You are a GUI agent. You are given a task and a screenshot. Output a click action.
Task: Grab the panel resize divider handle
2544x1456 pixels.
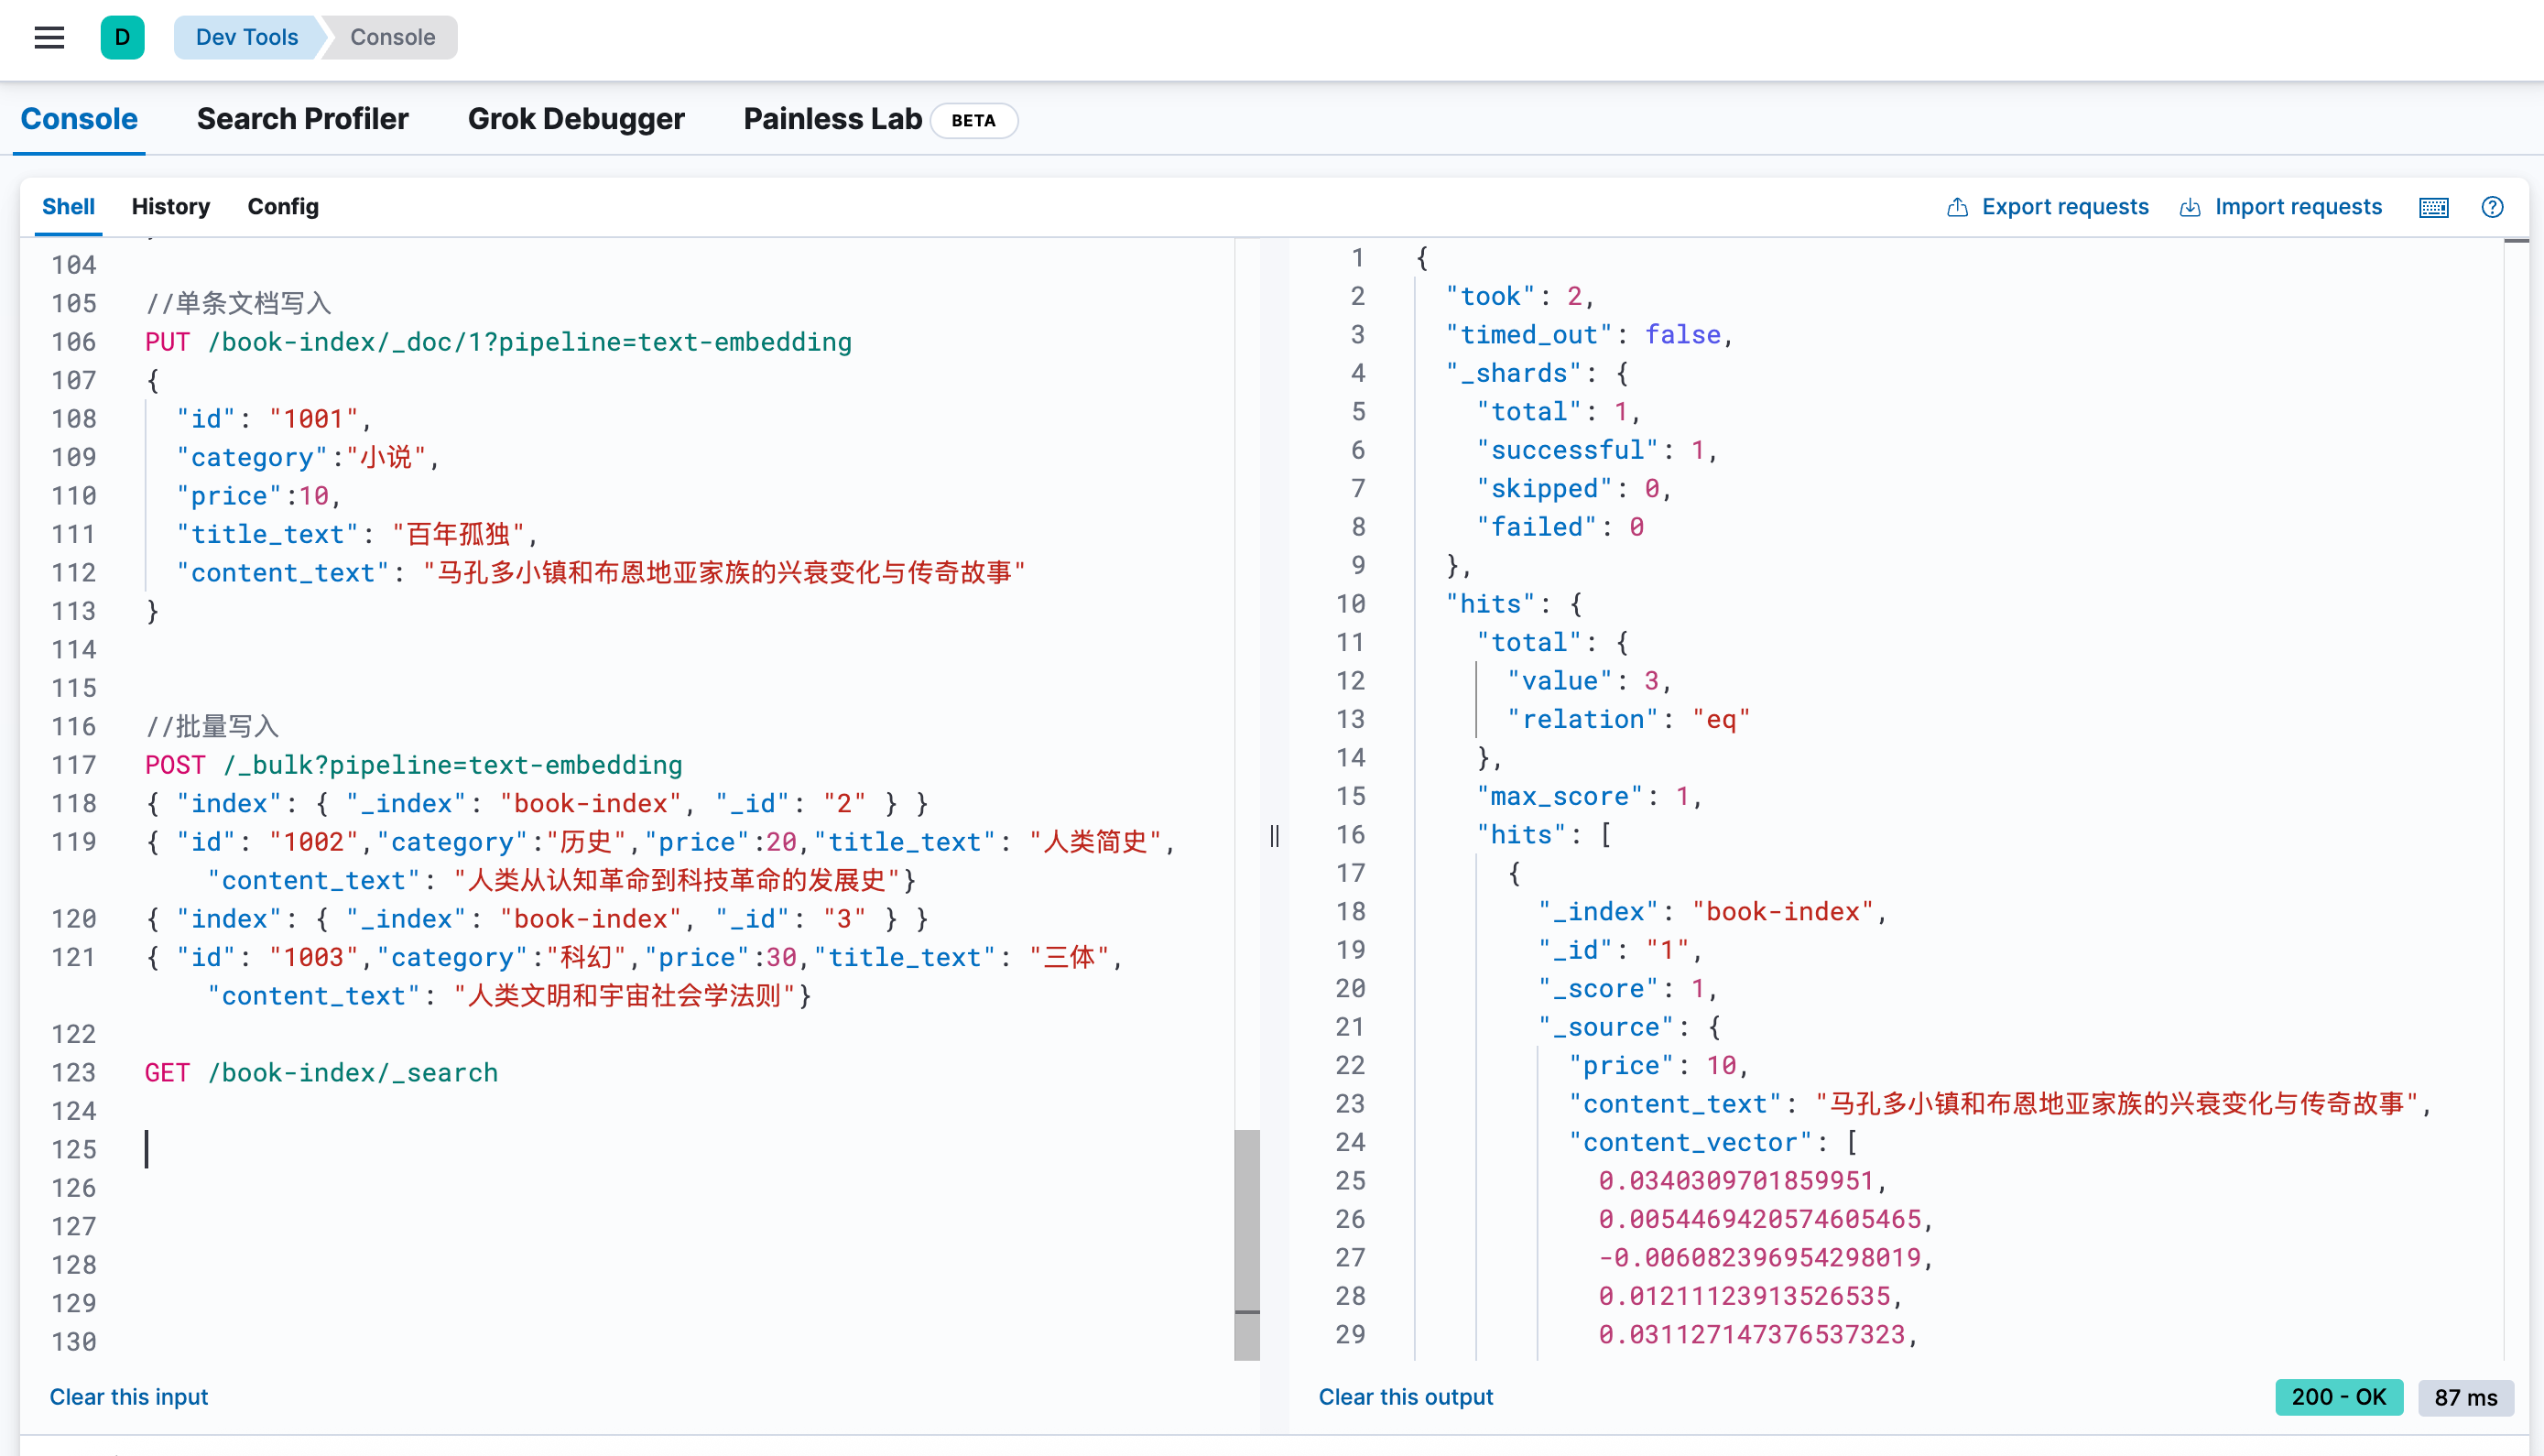point(1274,836)
